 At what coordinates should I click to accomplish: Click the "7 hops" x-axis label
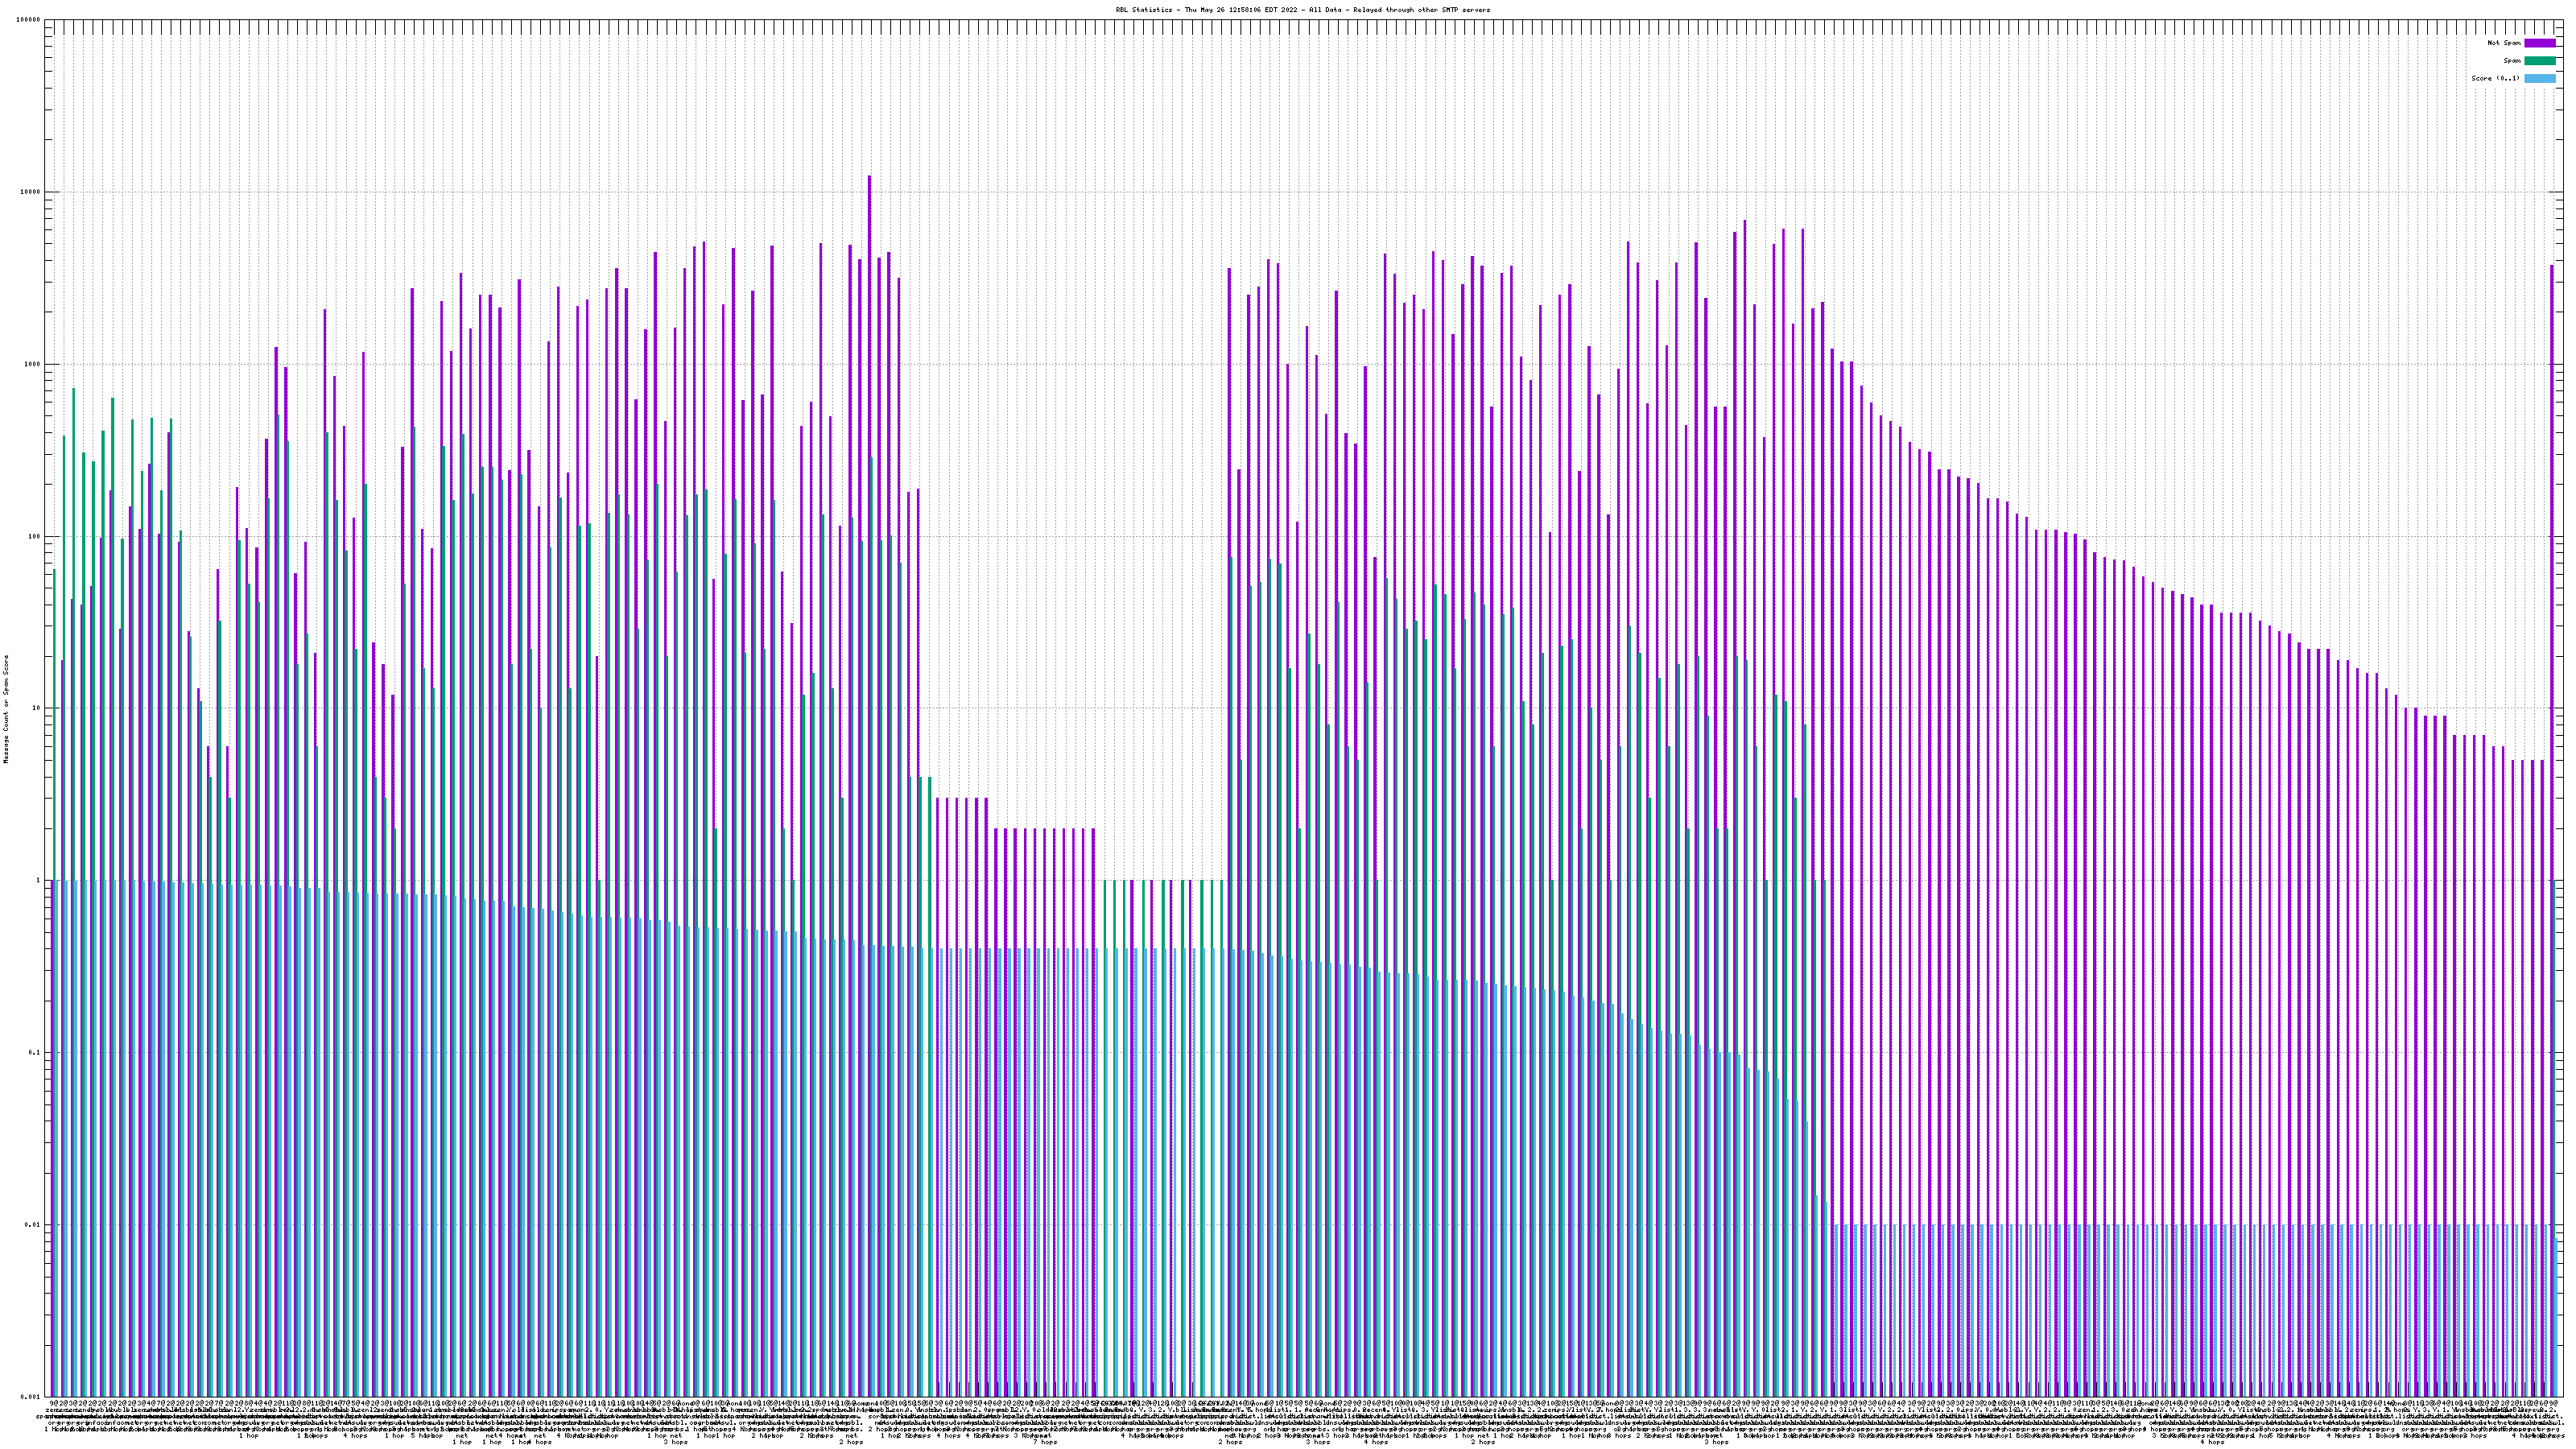click(x=1044, y=1442)
